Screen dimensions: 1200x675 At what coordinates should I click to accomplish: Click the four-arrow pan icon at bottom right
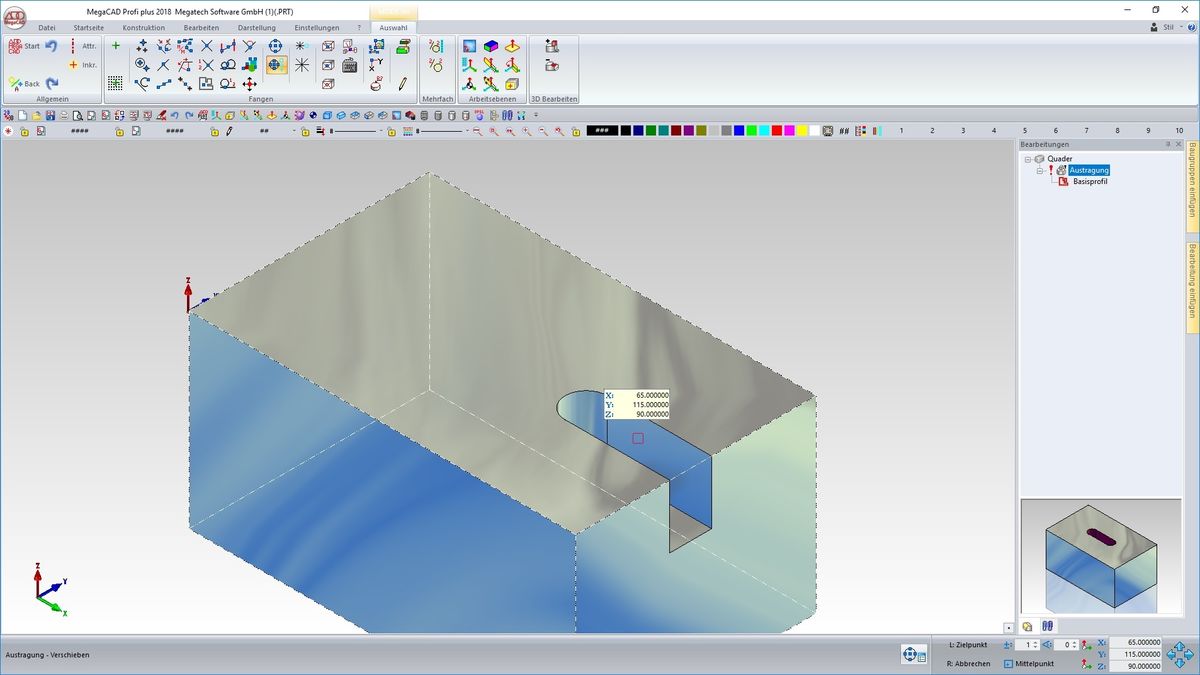(1180, 654)
